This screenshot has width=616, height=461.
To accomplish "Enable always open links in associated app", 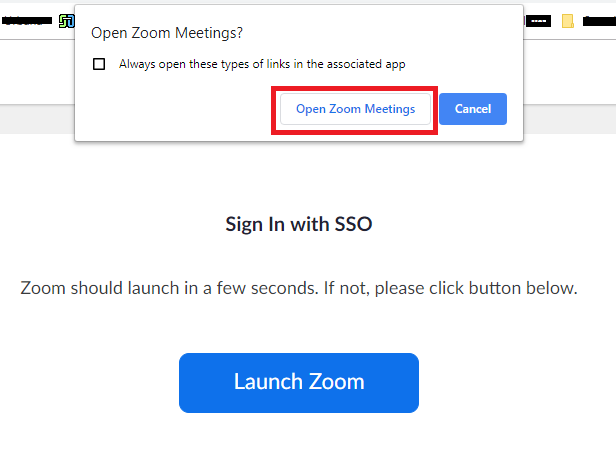I will pyautogui.click(x=99, y=64).
